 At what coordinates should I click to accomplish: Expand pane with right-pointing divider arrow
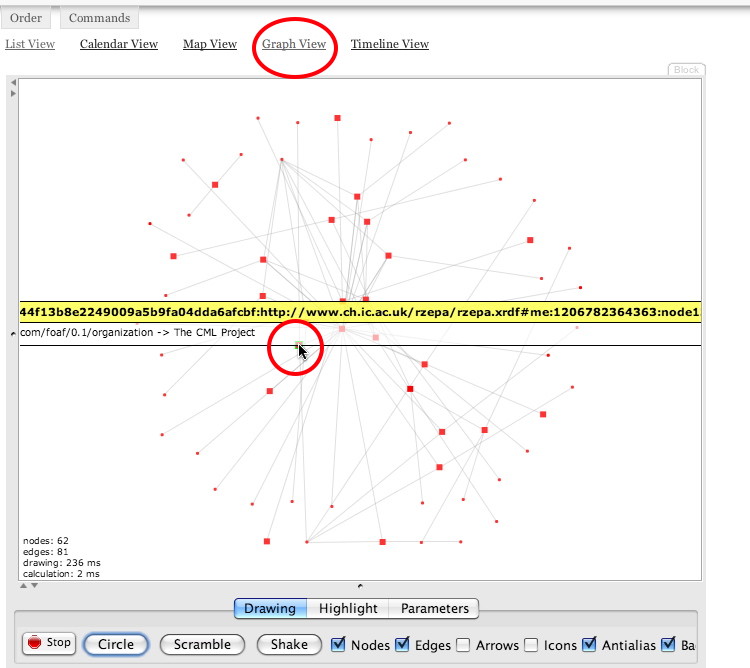coord(12,94)
